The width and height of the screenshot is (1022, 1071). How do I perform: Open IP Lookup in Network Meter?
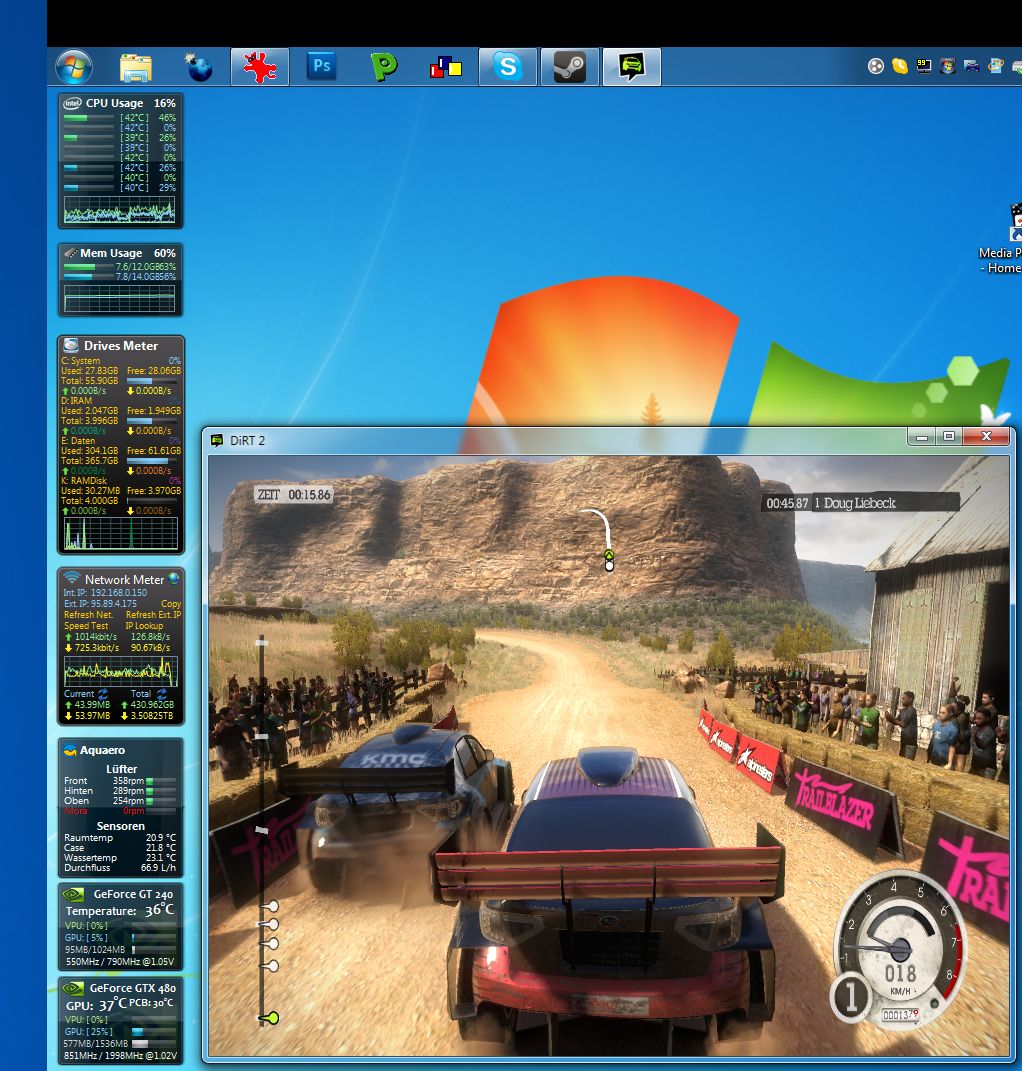click(144, 626)
